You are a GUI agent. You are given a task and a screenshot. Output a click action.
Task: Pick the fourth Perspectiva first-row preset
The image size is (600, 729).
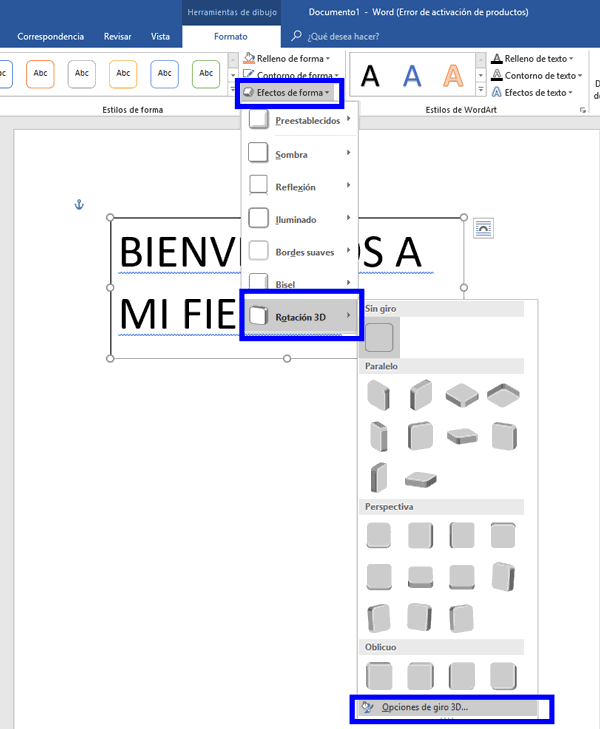pos(503,536)
